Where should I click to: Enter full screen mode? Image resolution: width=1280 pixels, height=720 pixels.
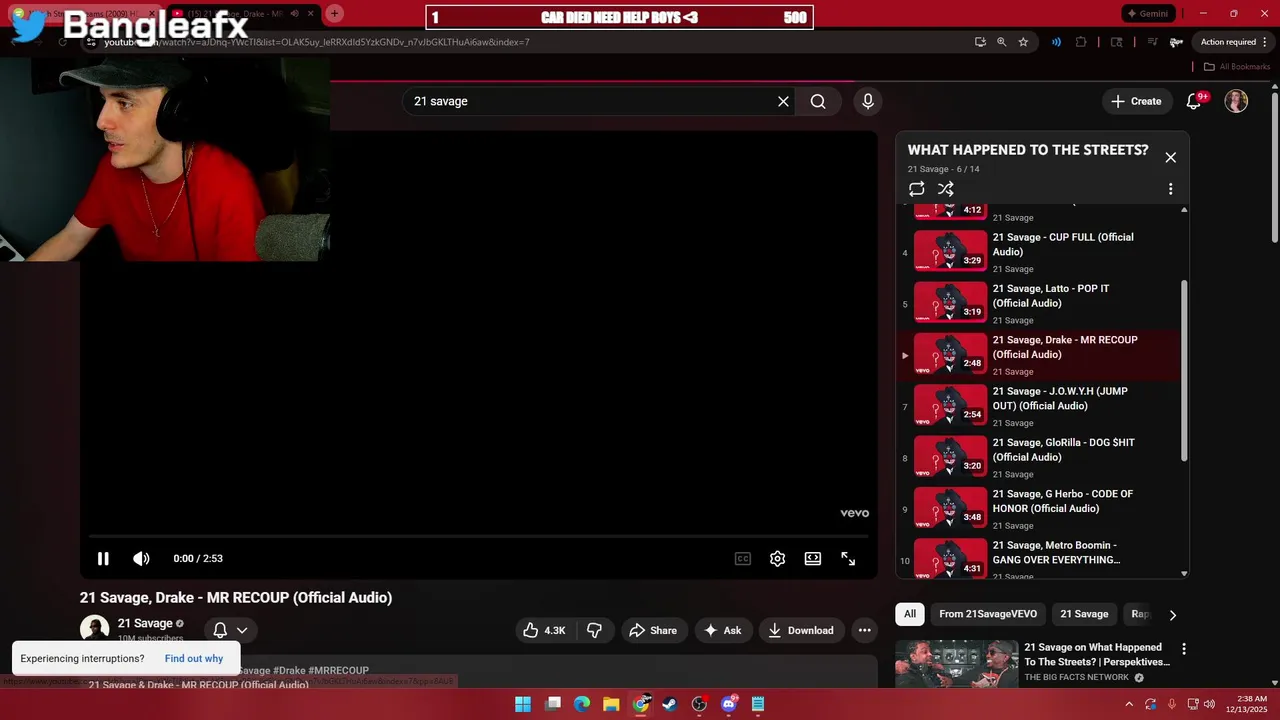848,559
